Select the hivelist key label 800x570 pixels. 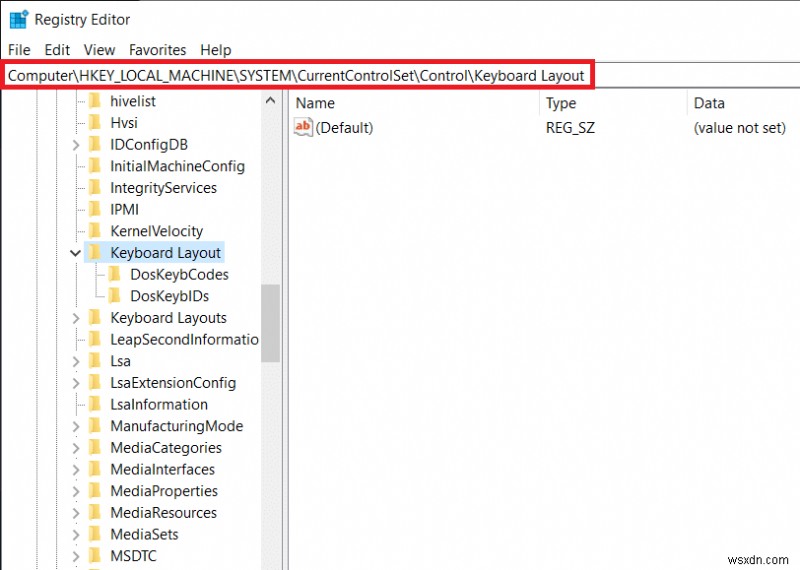[133, 101]
